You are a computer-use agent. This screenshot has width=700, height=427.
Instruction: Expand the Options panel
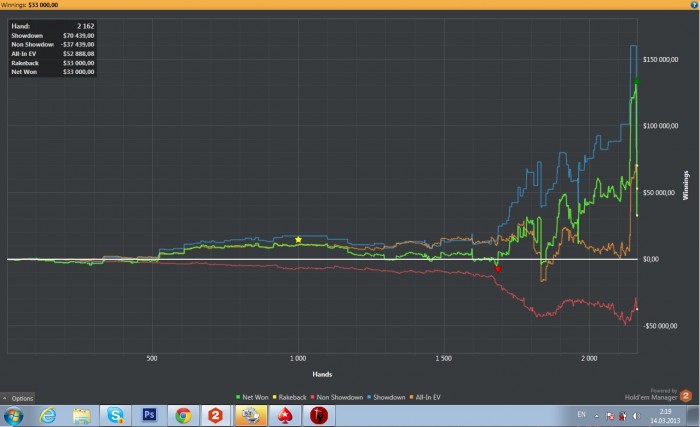coord(18,398)
